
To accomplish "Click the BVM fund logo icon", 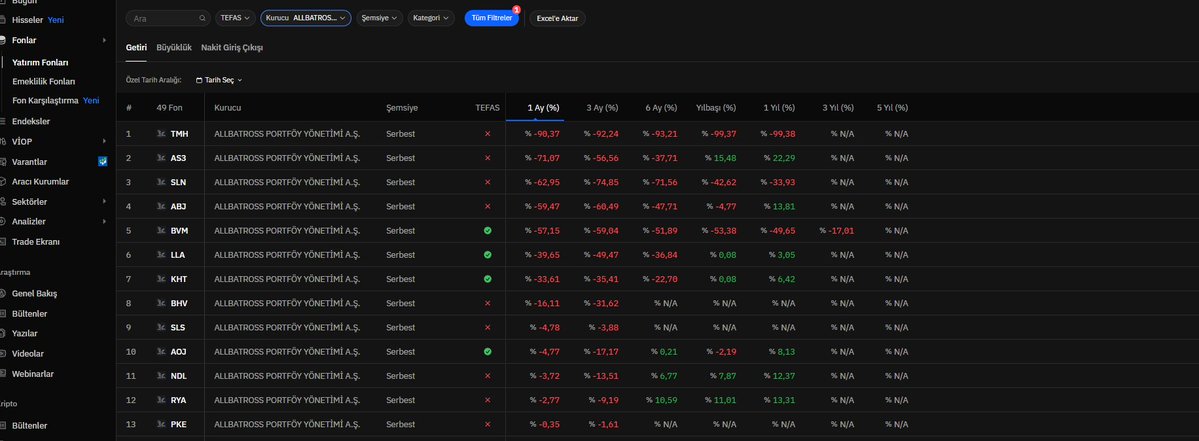I will tap(161, 231).
